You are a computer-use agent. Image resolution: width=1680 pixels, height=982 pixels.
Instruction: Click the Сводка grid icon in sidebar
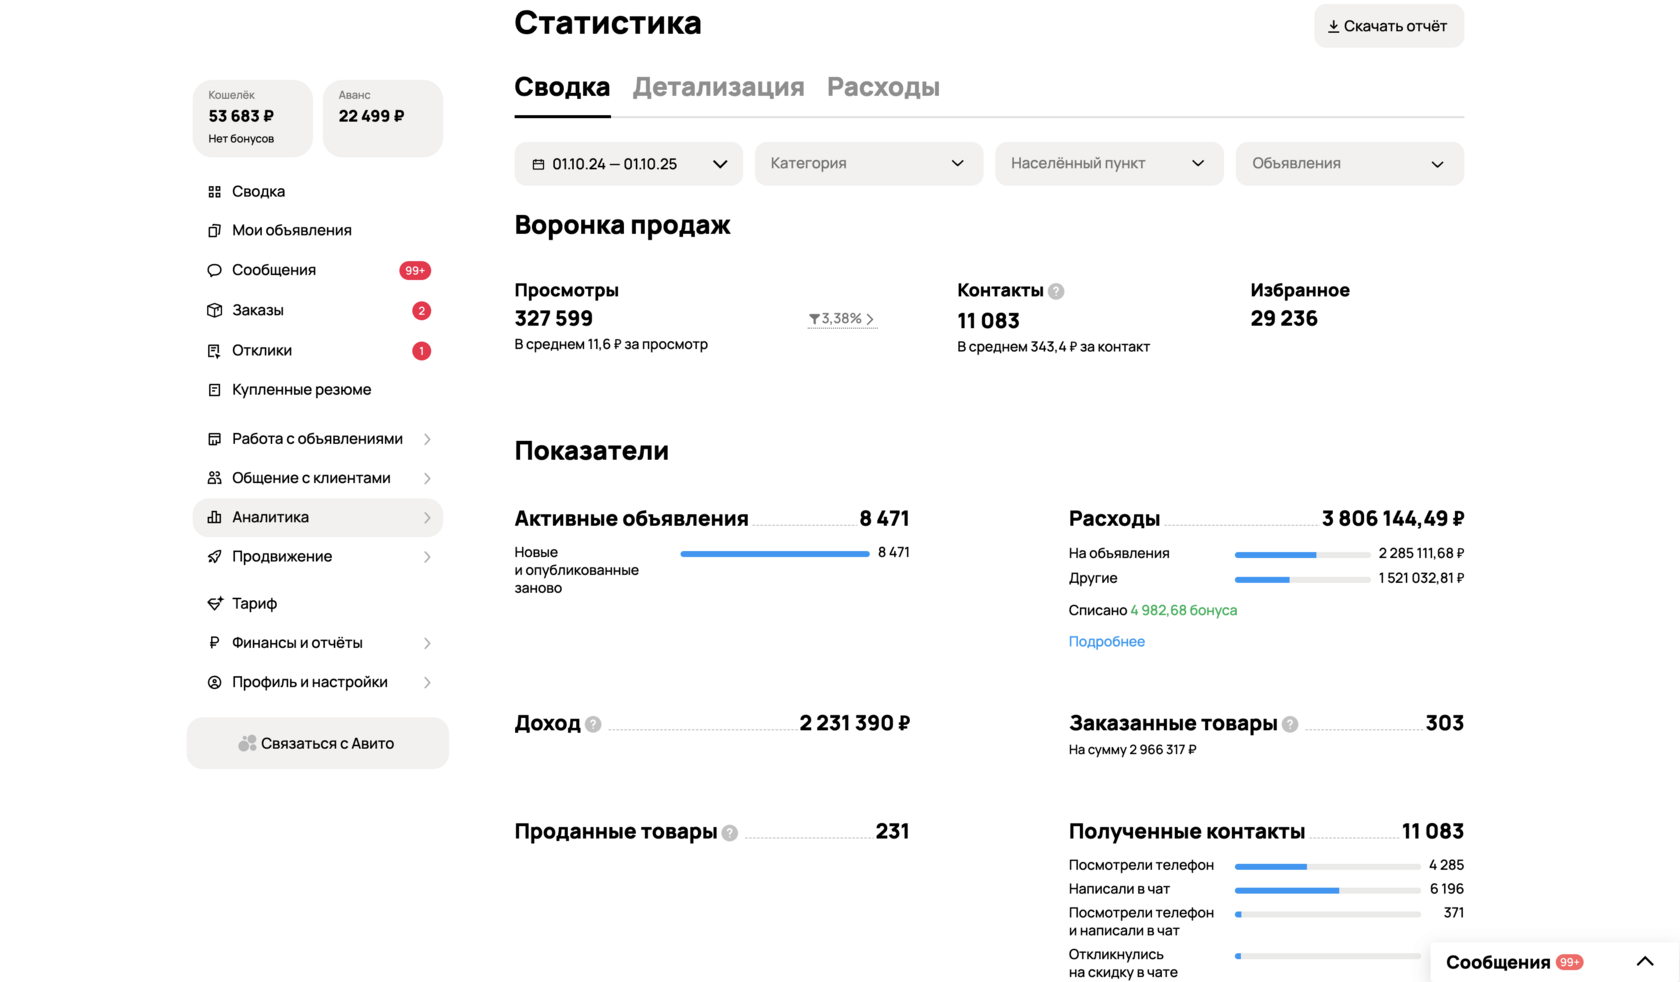click(214, 191)
